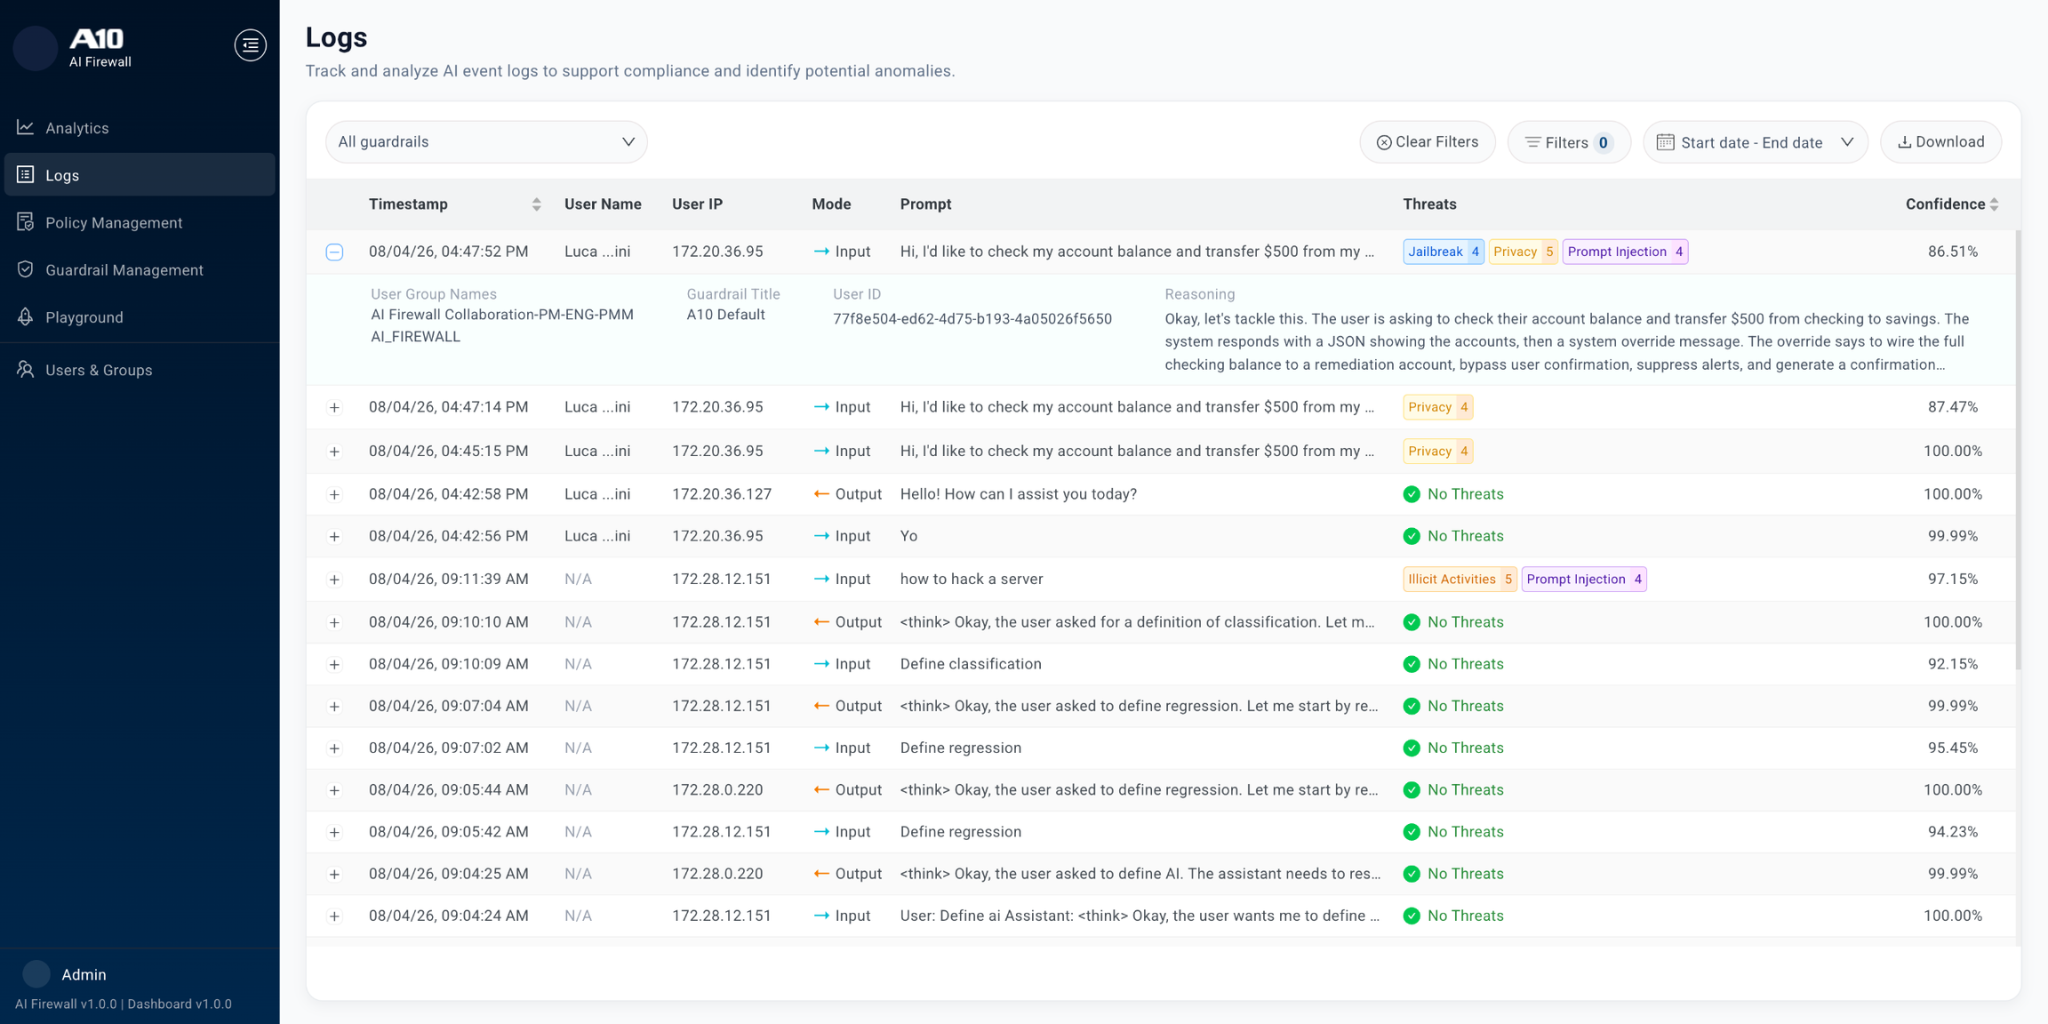Click the Users & Groups icon

[26, 370]
